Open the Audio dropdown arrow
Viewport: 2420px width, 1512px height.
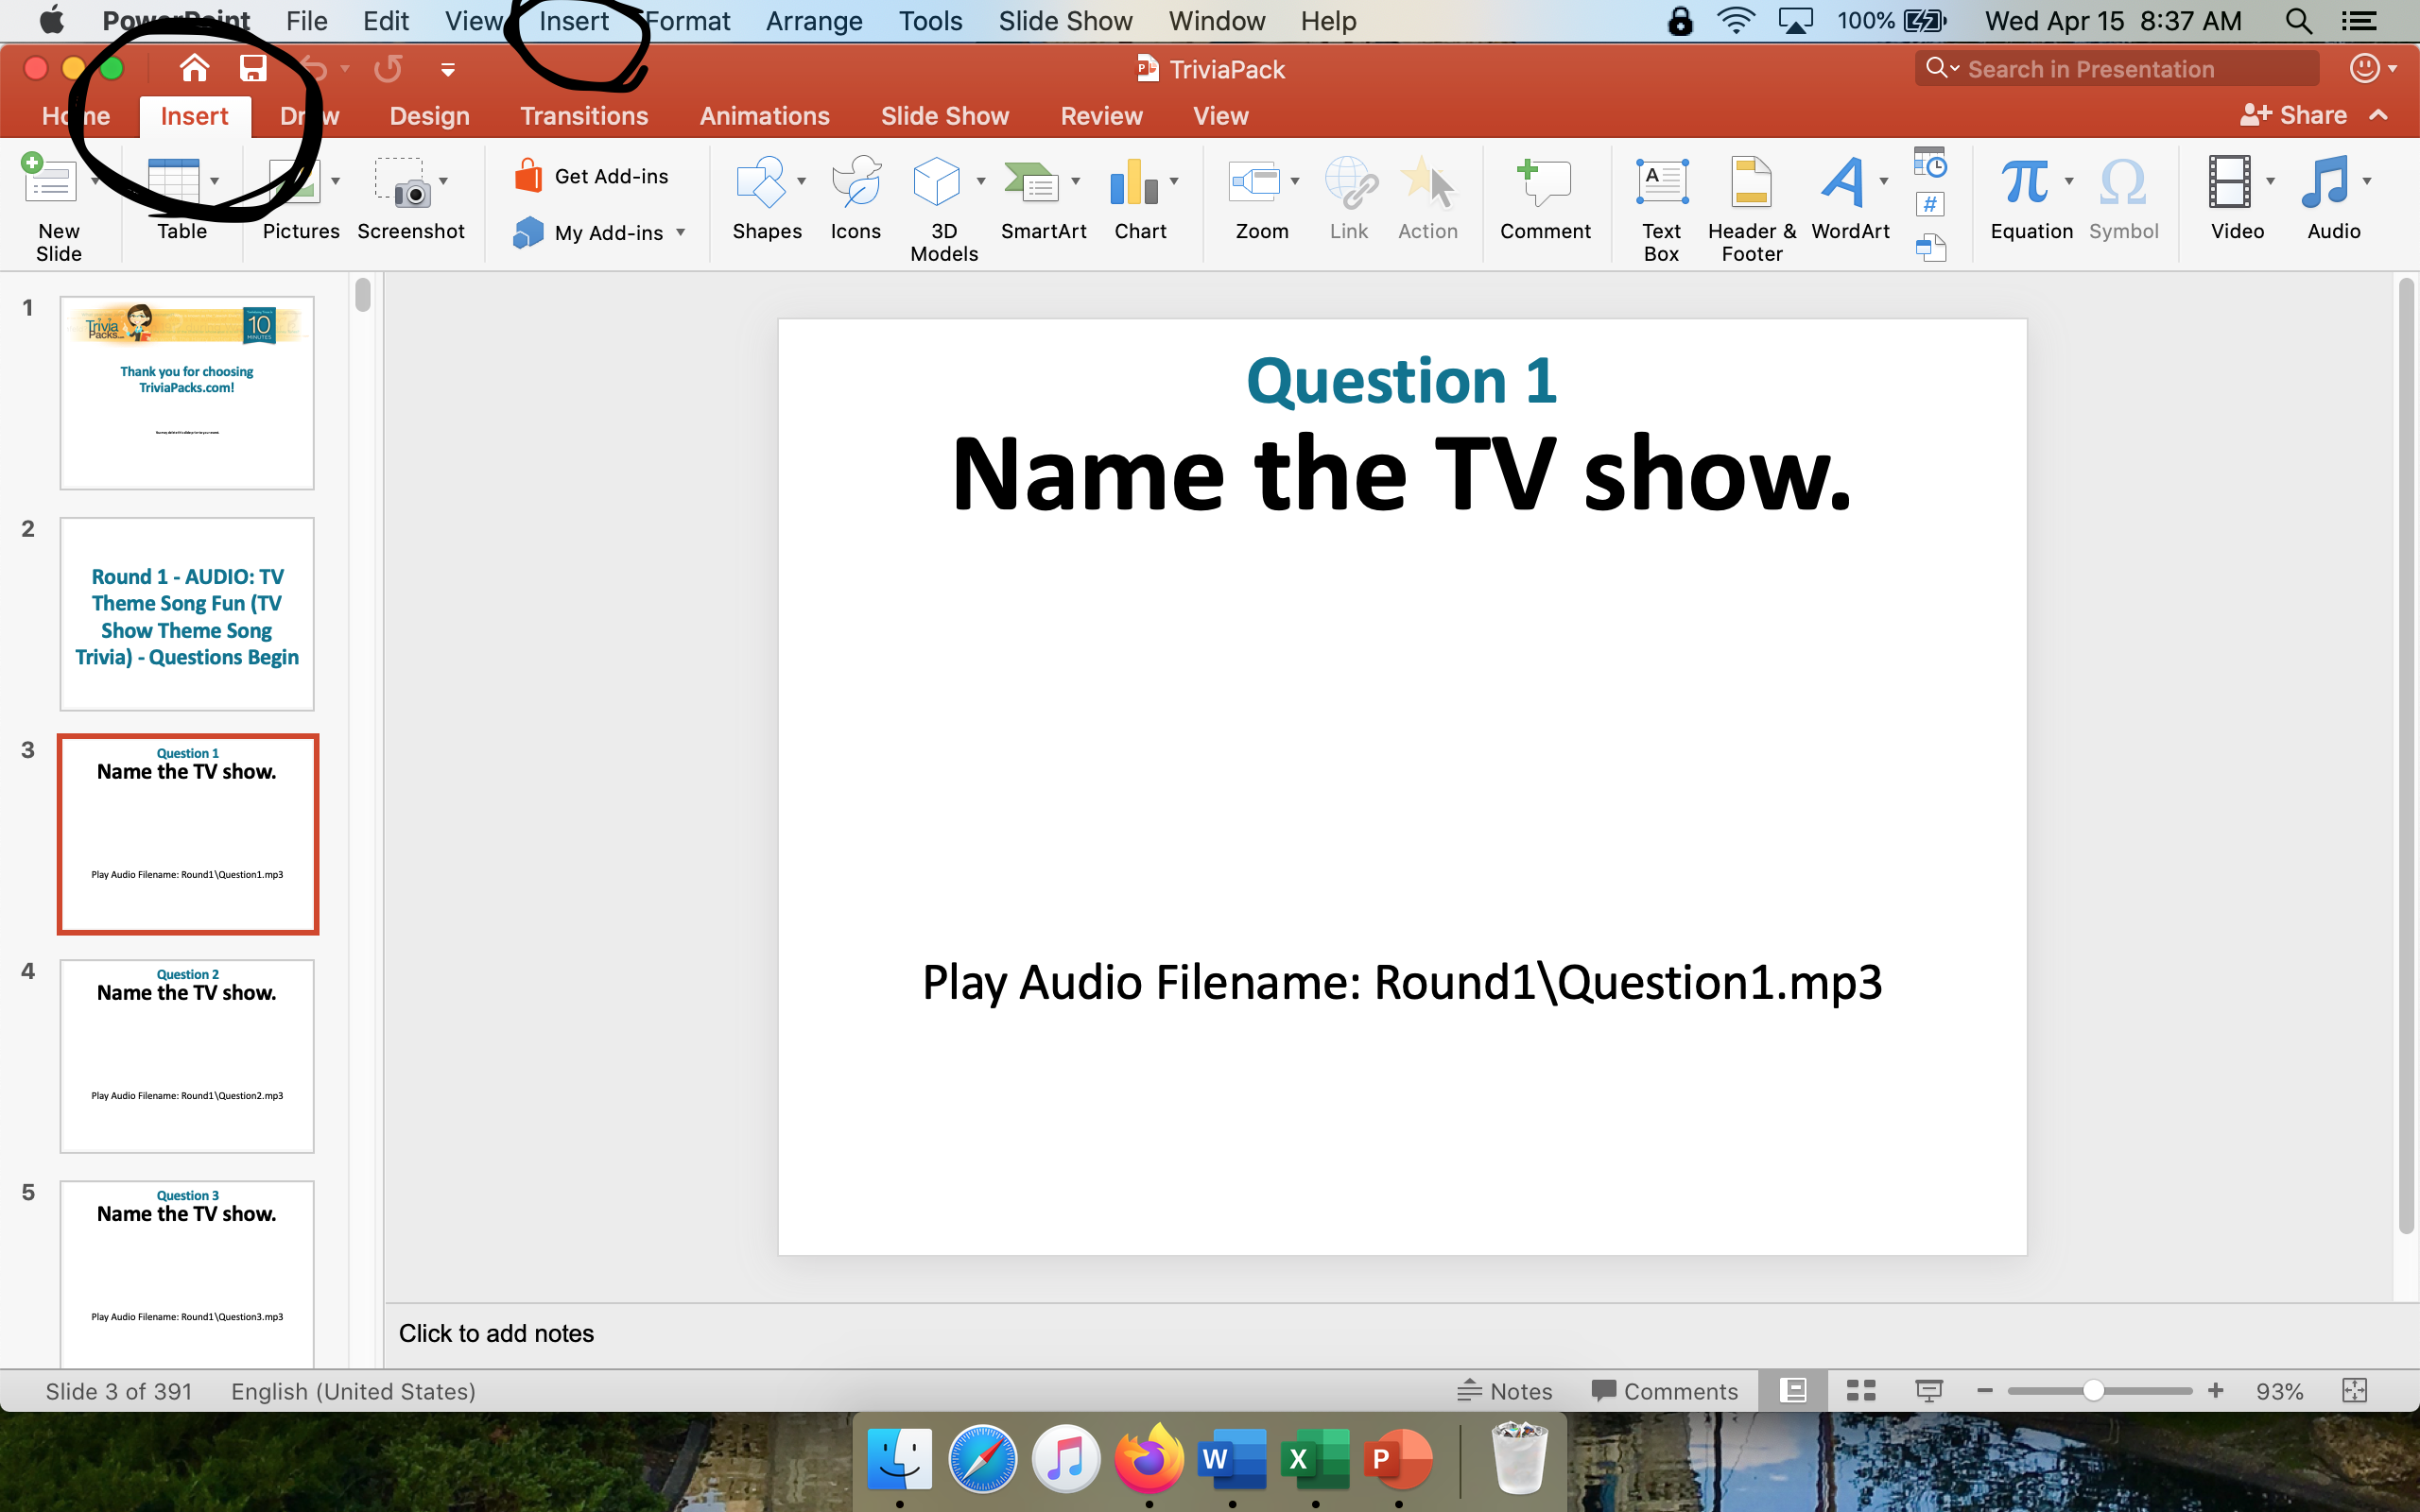pyautogui.click(x=2366, y=181)
